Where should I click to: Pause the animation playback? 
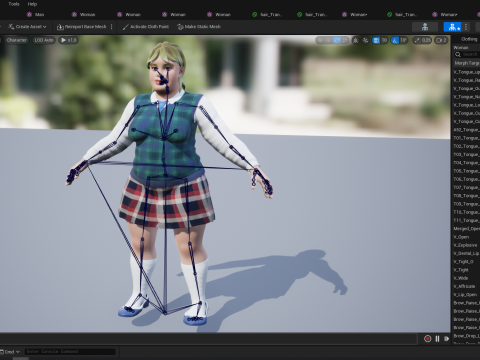tap(437, 339)
